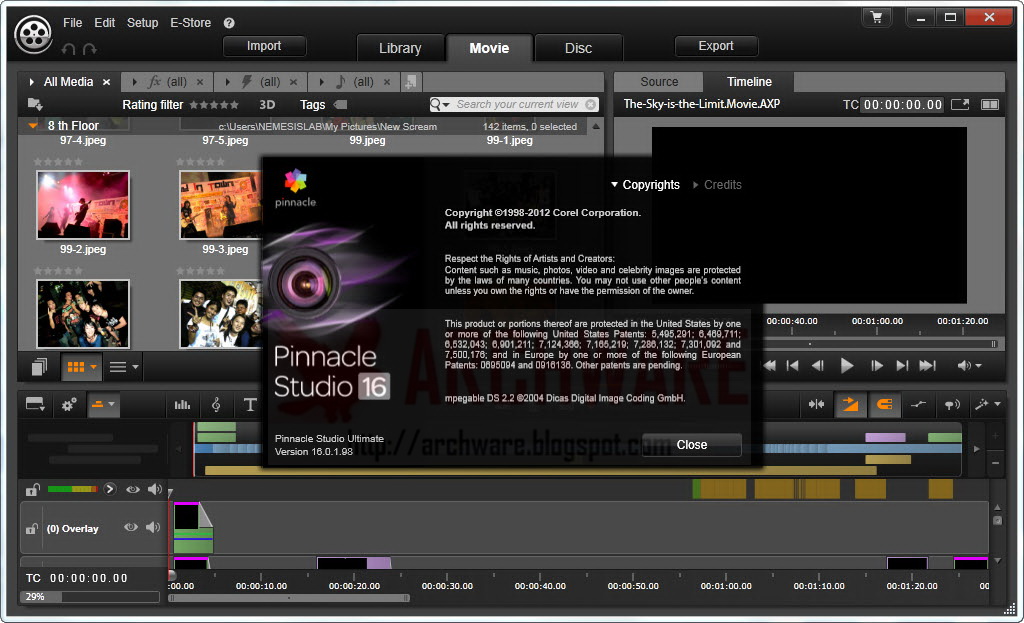The image size is (1024, 623).
Task: Click the preview TC timecode field
Action: [x=903, y=104]
